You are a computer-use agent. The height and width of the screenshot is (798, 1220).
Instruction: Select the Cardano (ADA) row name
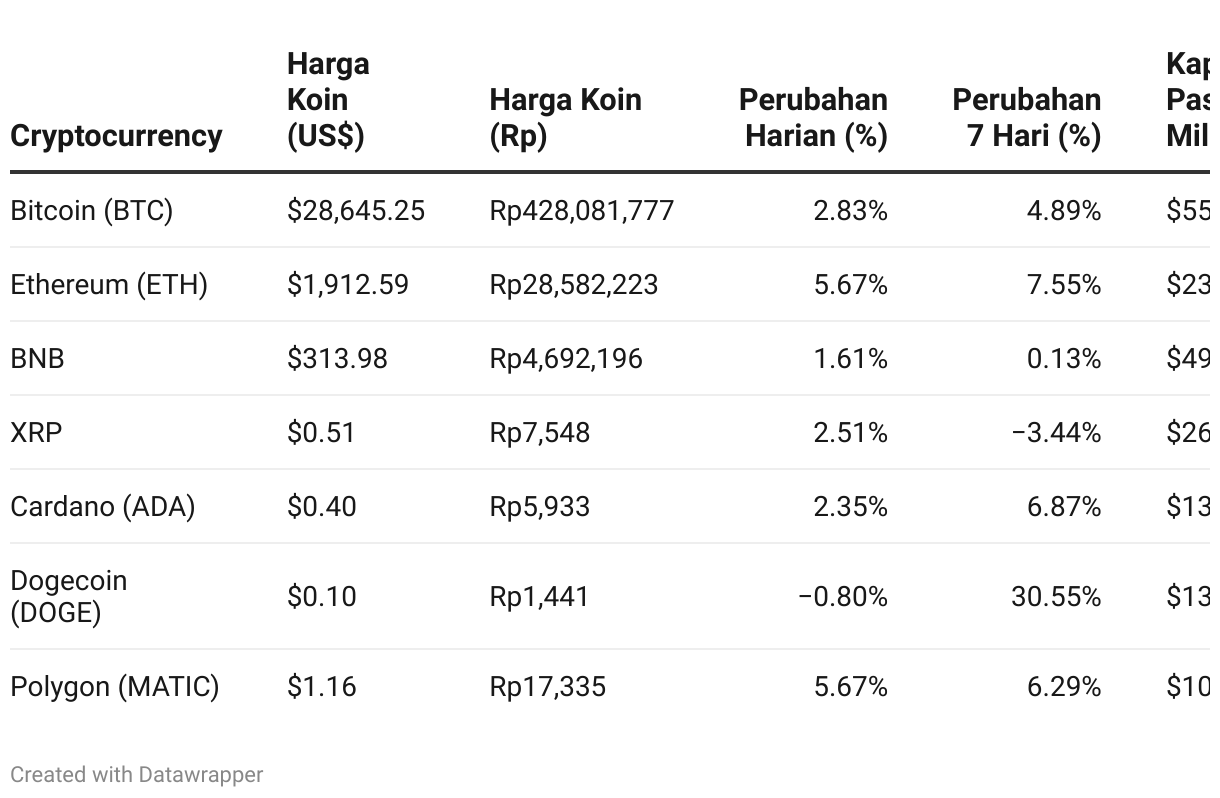tap(103, 507)
